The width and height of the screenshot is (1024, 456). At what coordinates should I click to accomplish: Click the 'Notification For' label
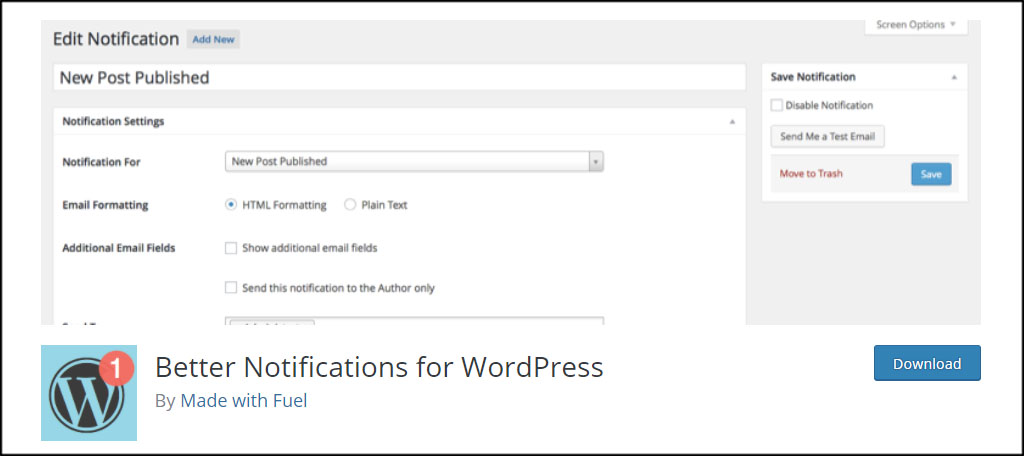pyautogui.click(x=101, y=161)
